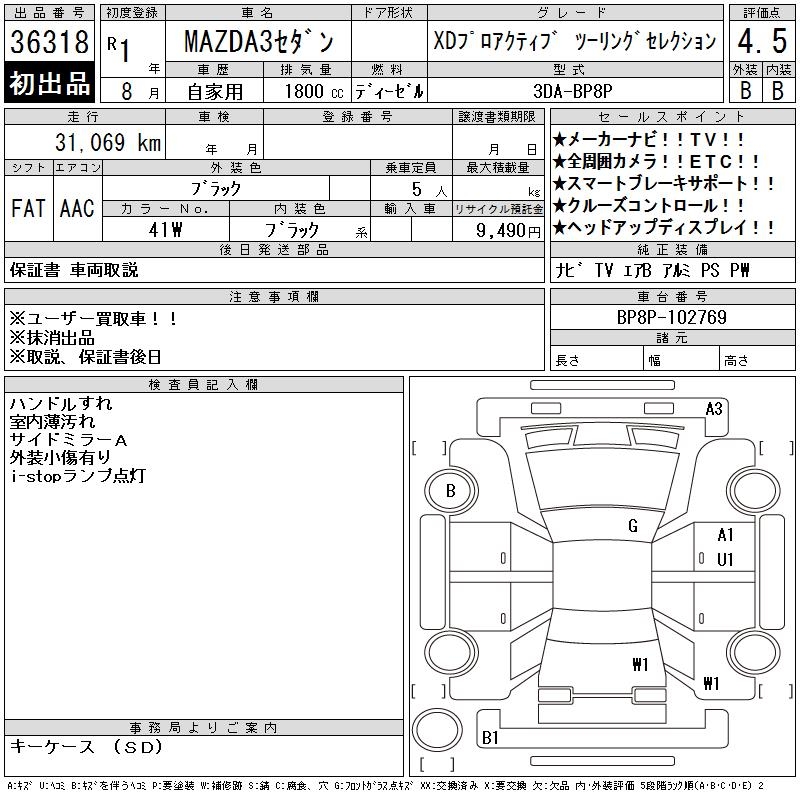Screen dimensions: 800x800
Task: Click genuine equipment line ナビ TV エアB
Action: click(x=652, y=270)
